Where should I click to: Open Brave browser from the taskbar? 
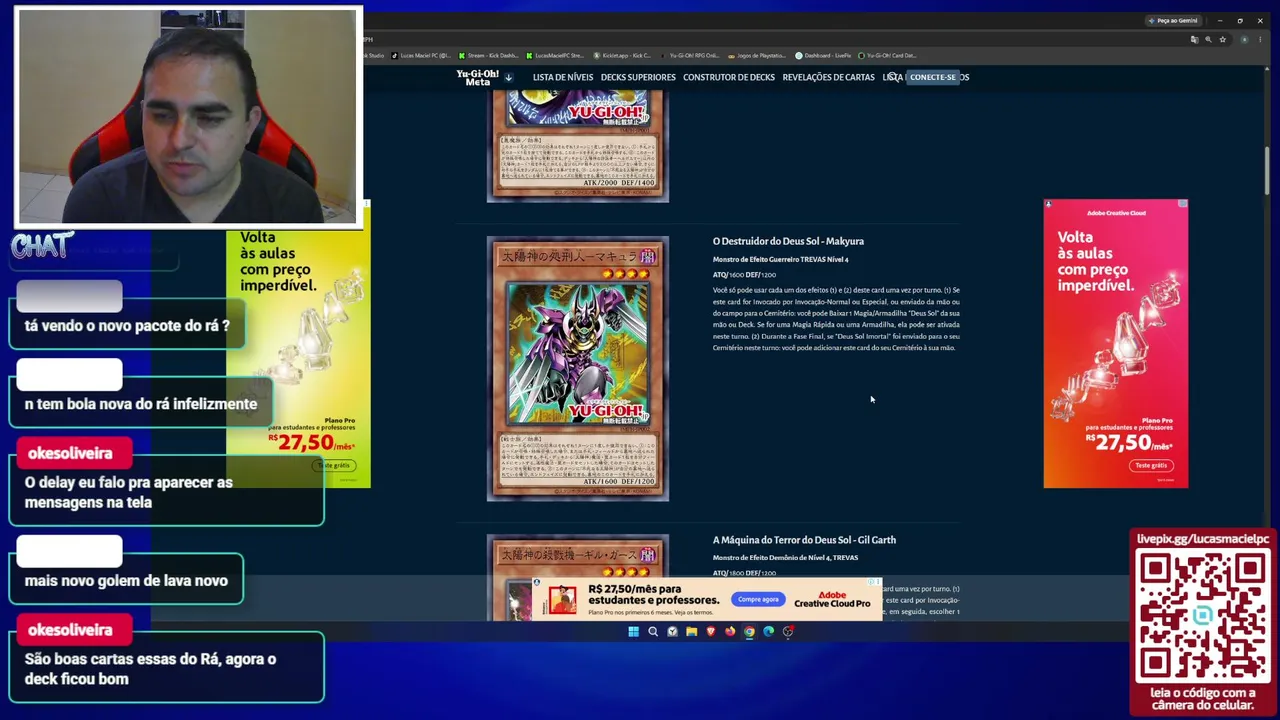coord(711,631)
